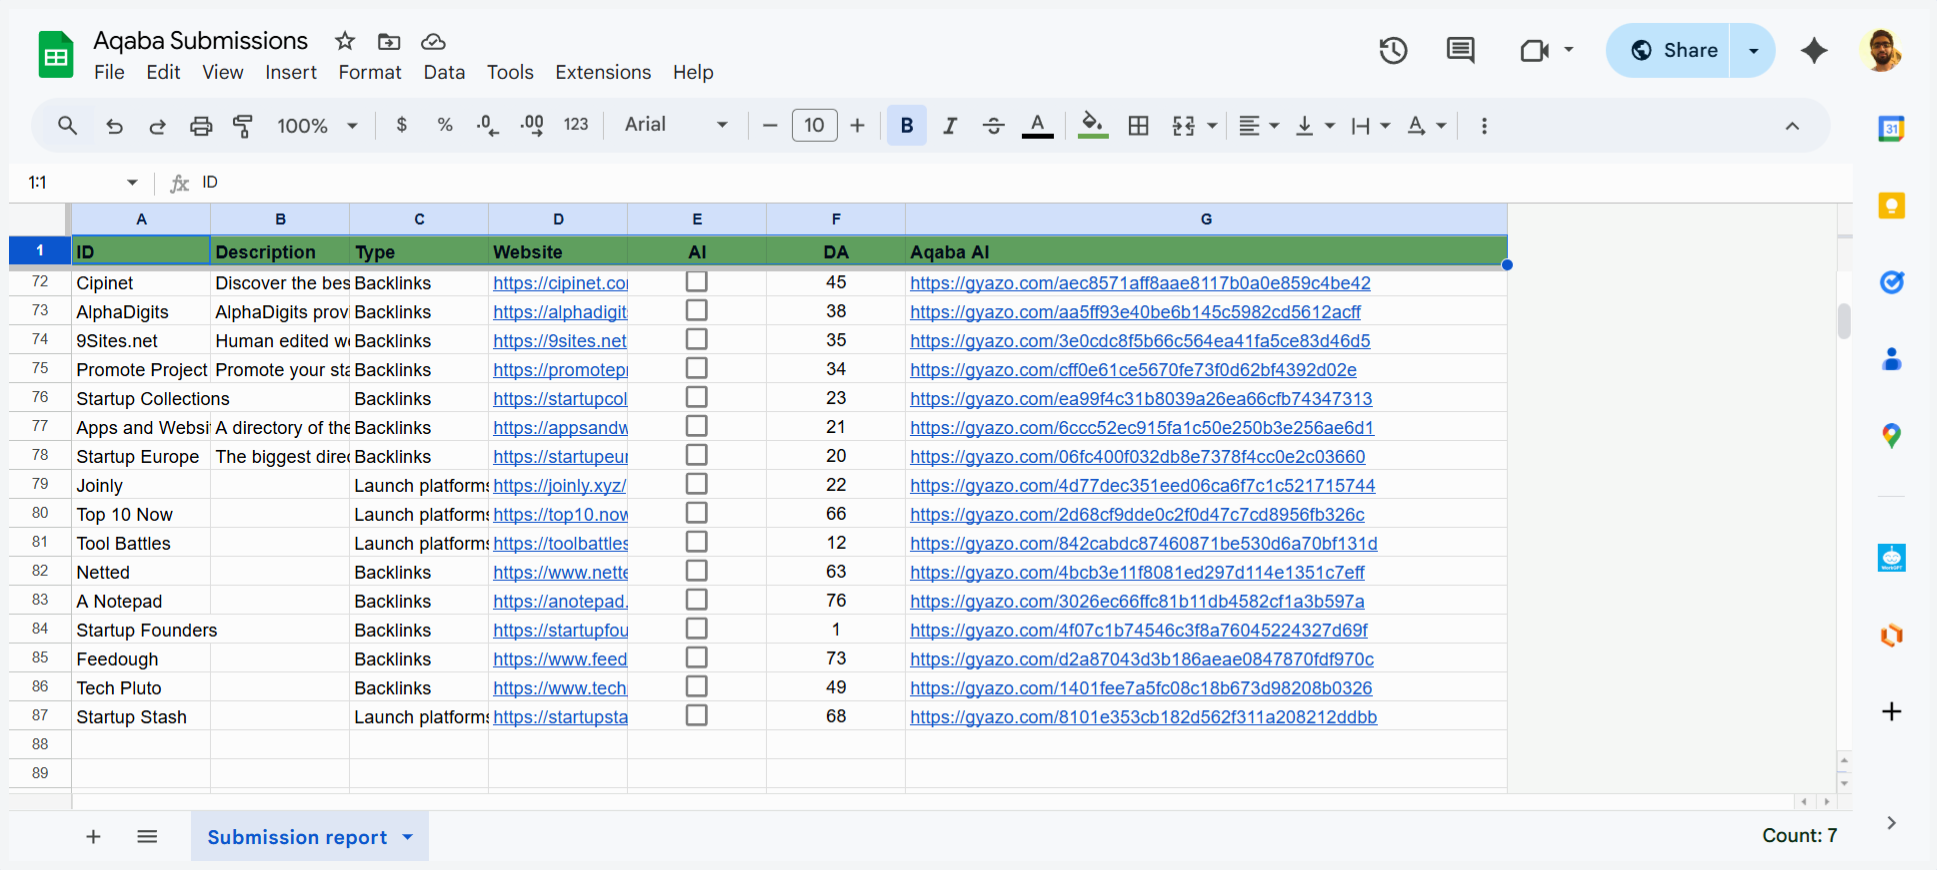Screen dimensions: 1937x870
Task: Tick the AI checkbox for Netted
Action: tap(697, 572)
